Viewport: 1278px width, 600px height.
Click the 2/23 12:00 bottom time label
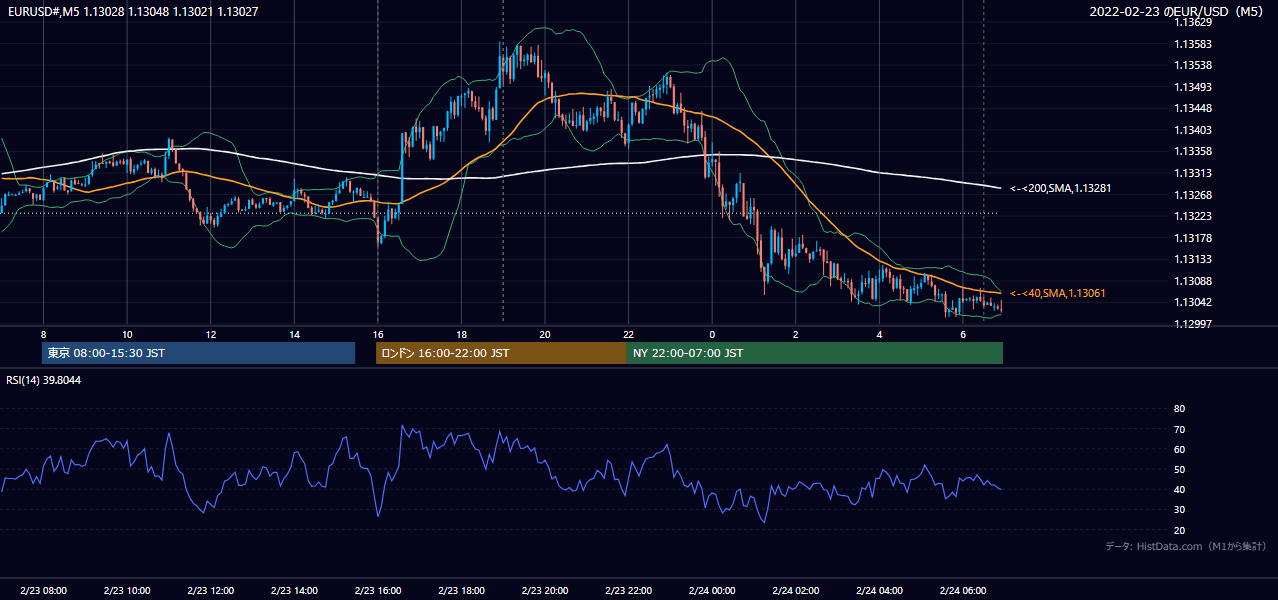tap(210, 591)
